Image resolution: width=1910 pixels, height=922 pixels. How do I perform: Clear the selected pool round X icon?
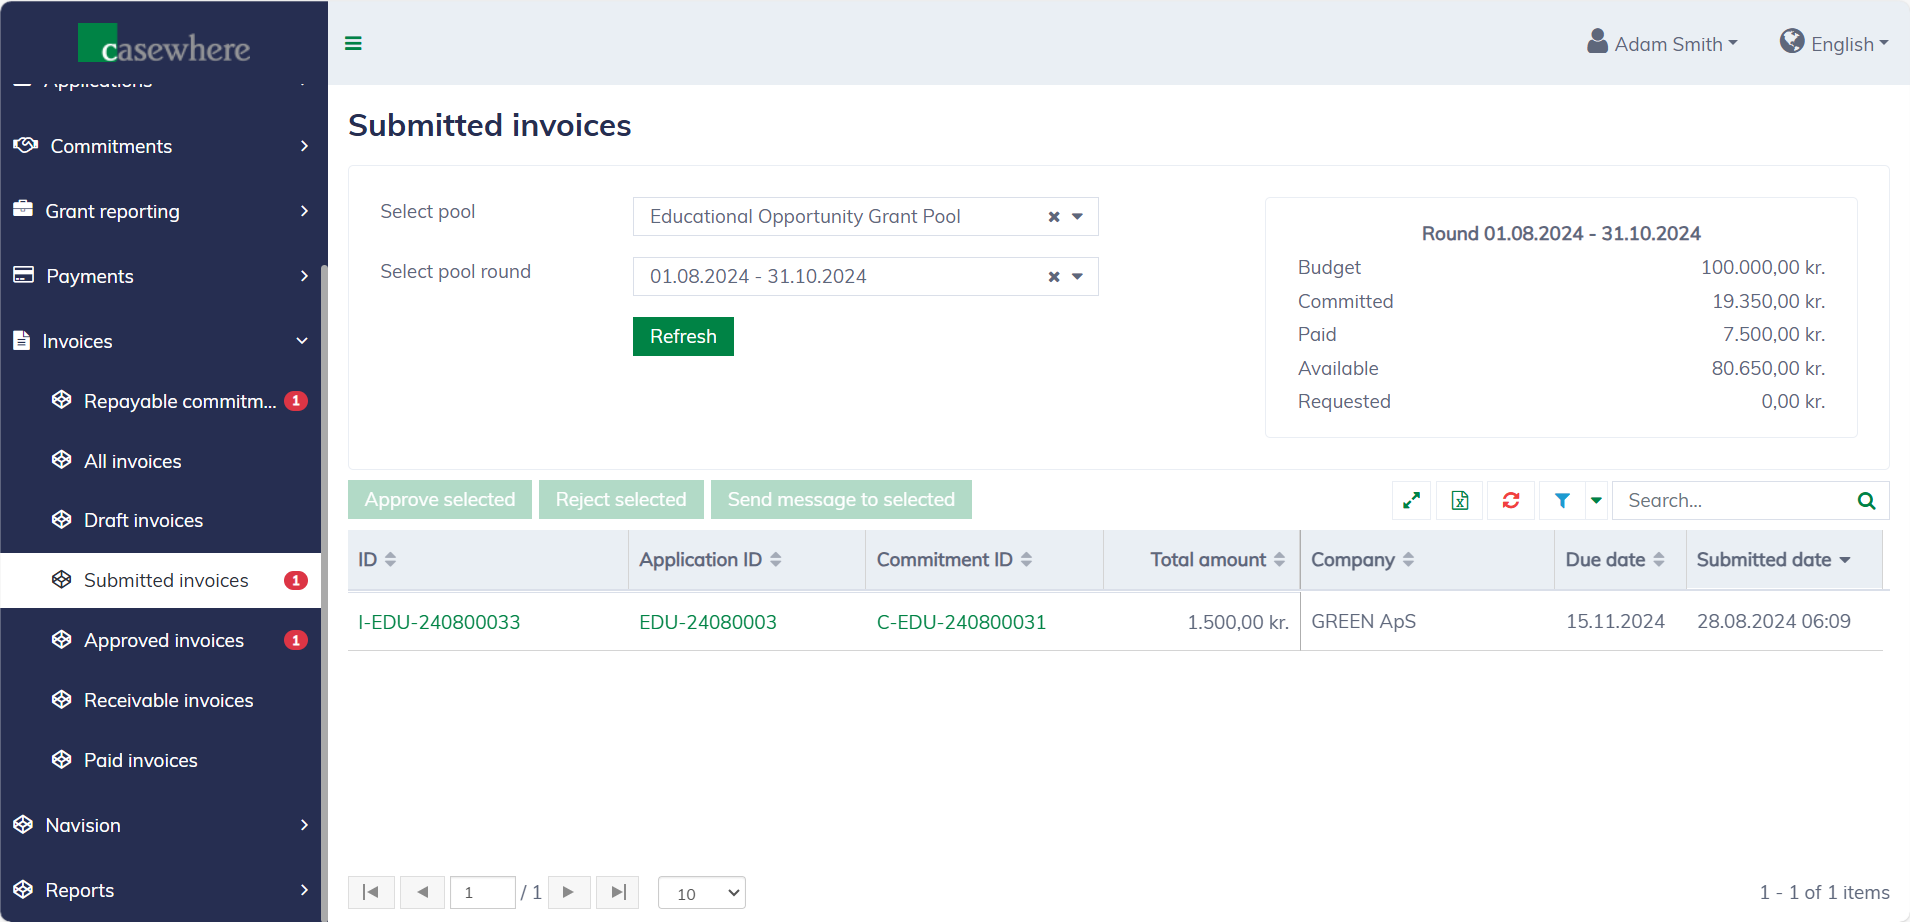(1053, 277)
